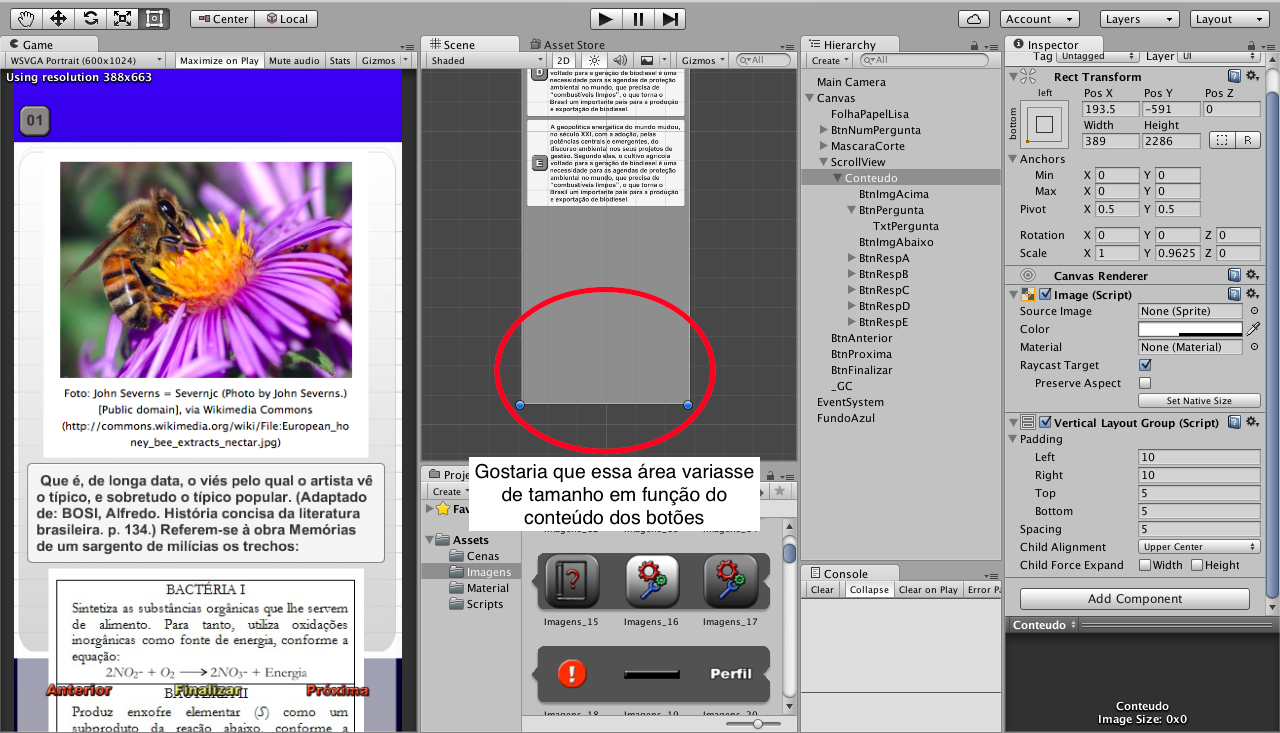Image resolution: width=1280 pixels, height=733 pixels.
Task: Click Console Clear button
Action: (822, 590)
